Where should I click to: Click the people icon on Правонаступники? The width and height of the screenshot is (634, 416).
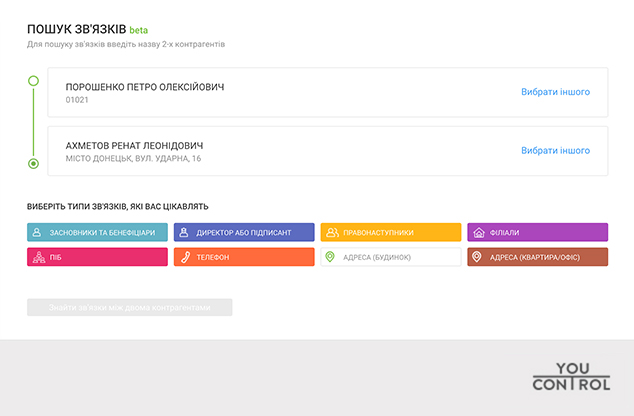[332, 232]
